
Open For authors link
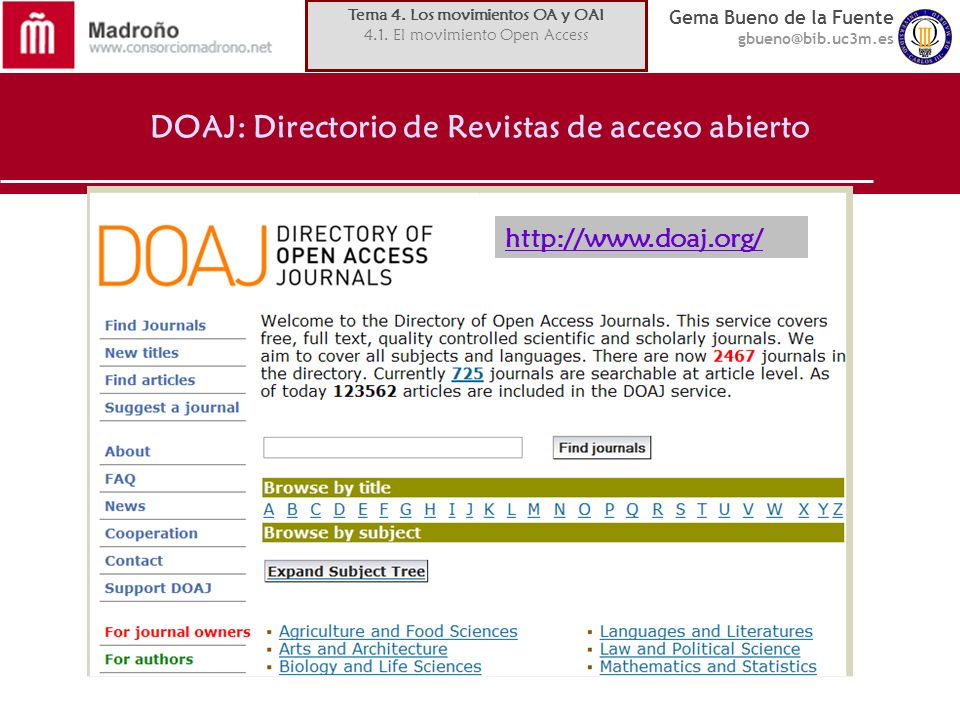click(x=149, y=659)
